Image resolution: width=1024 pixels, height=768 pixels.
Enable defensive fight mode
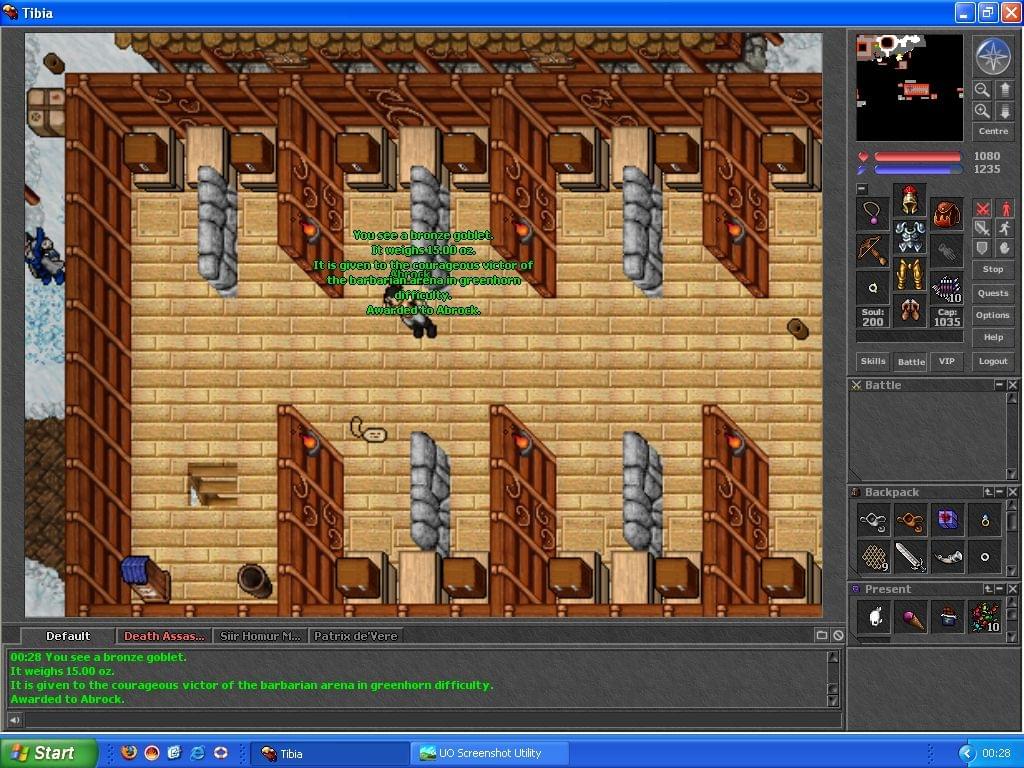click(982, 248)
